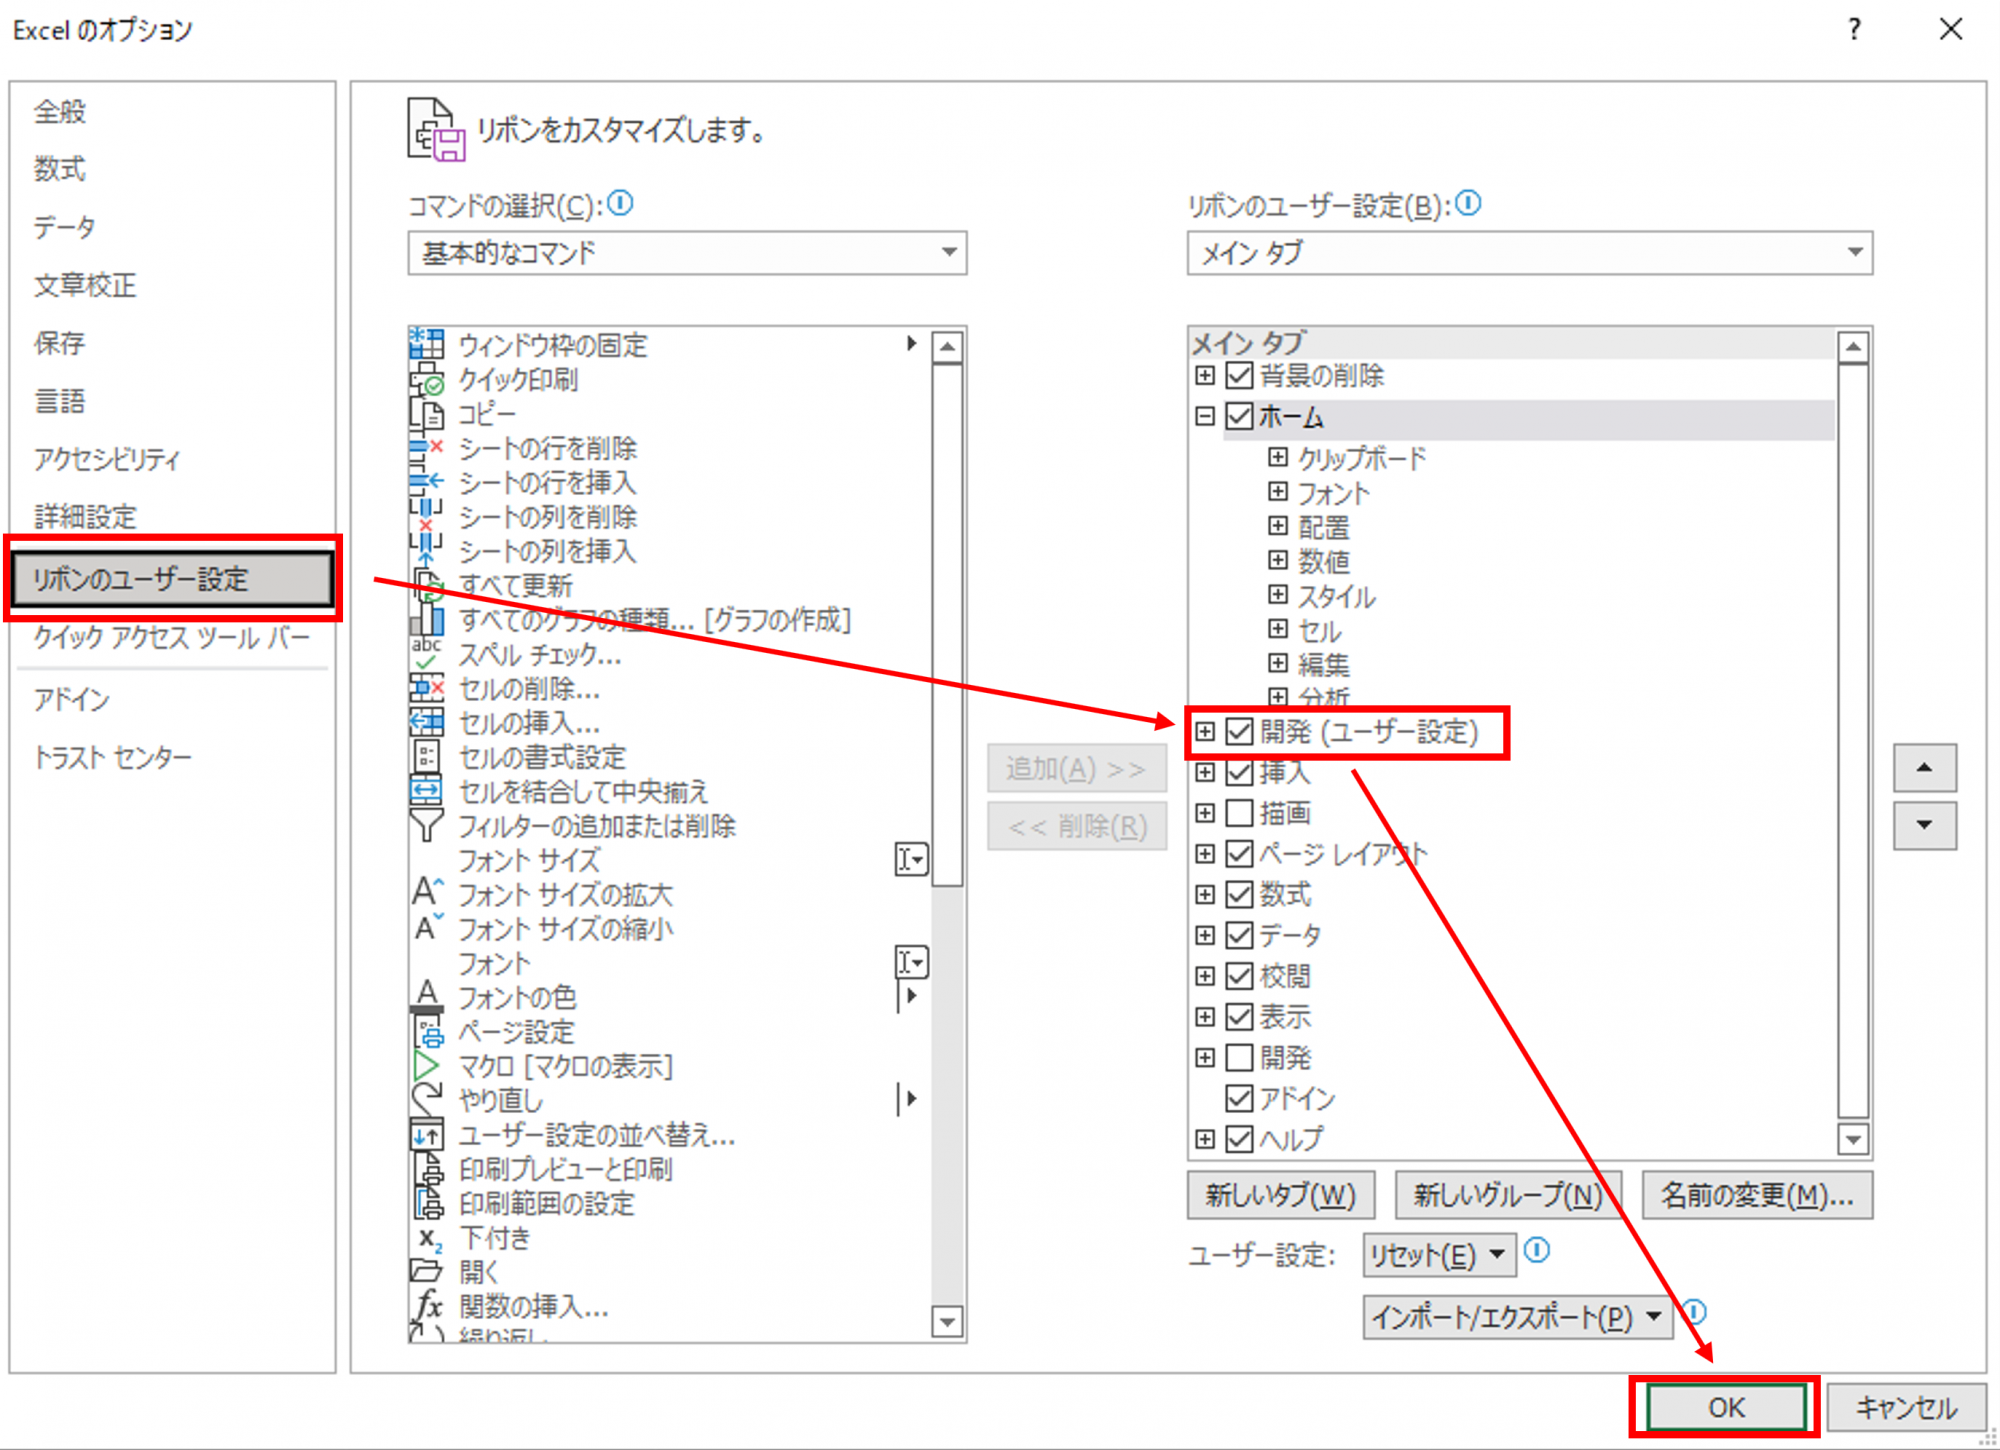The width and height of the screenshot is (2000, 1450).
Task: Click the シートの列を挿入 icon
Action: 427,551
